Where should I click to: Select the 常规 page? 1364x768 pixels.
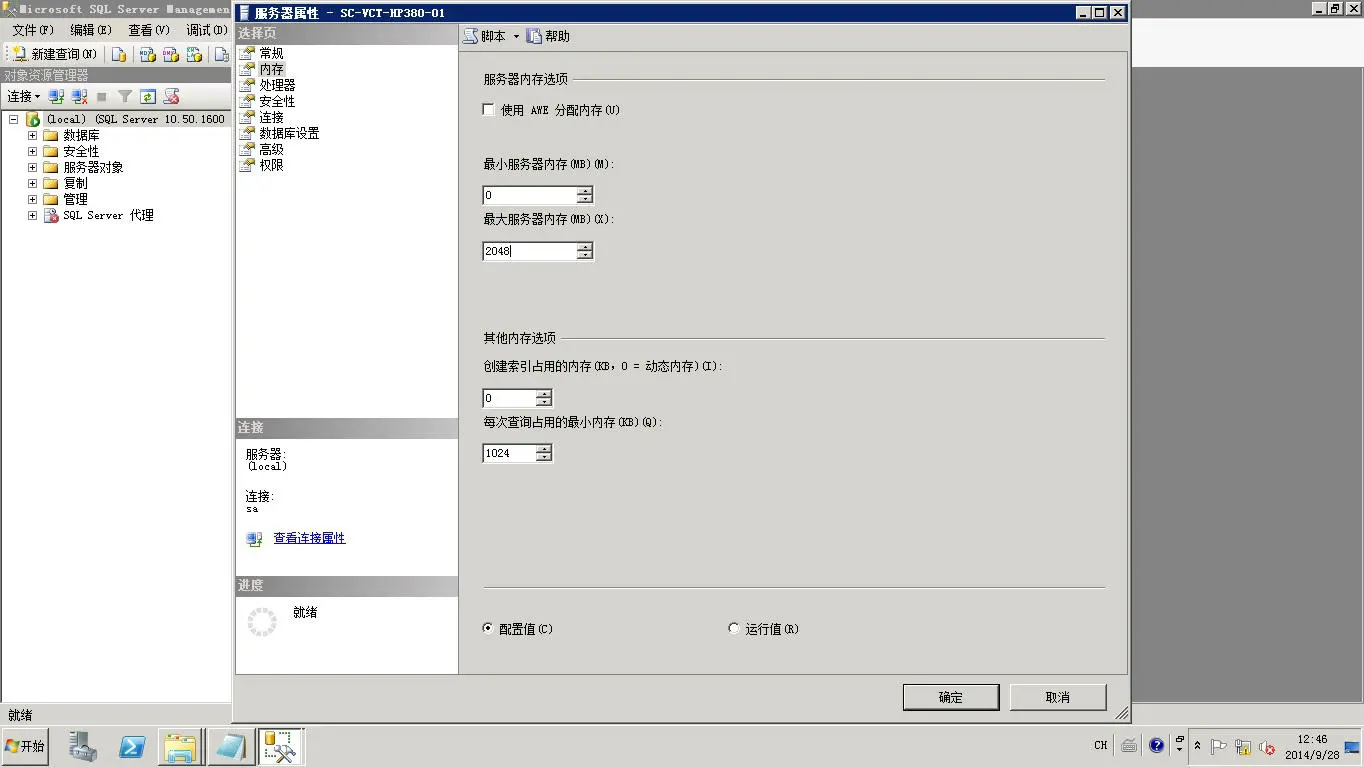271,53
